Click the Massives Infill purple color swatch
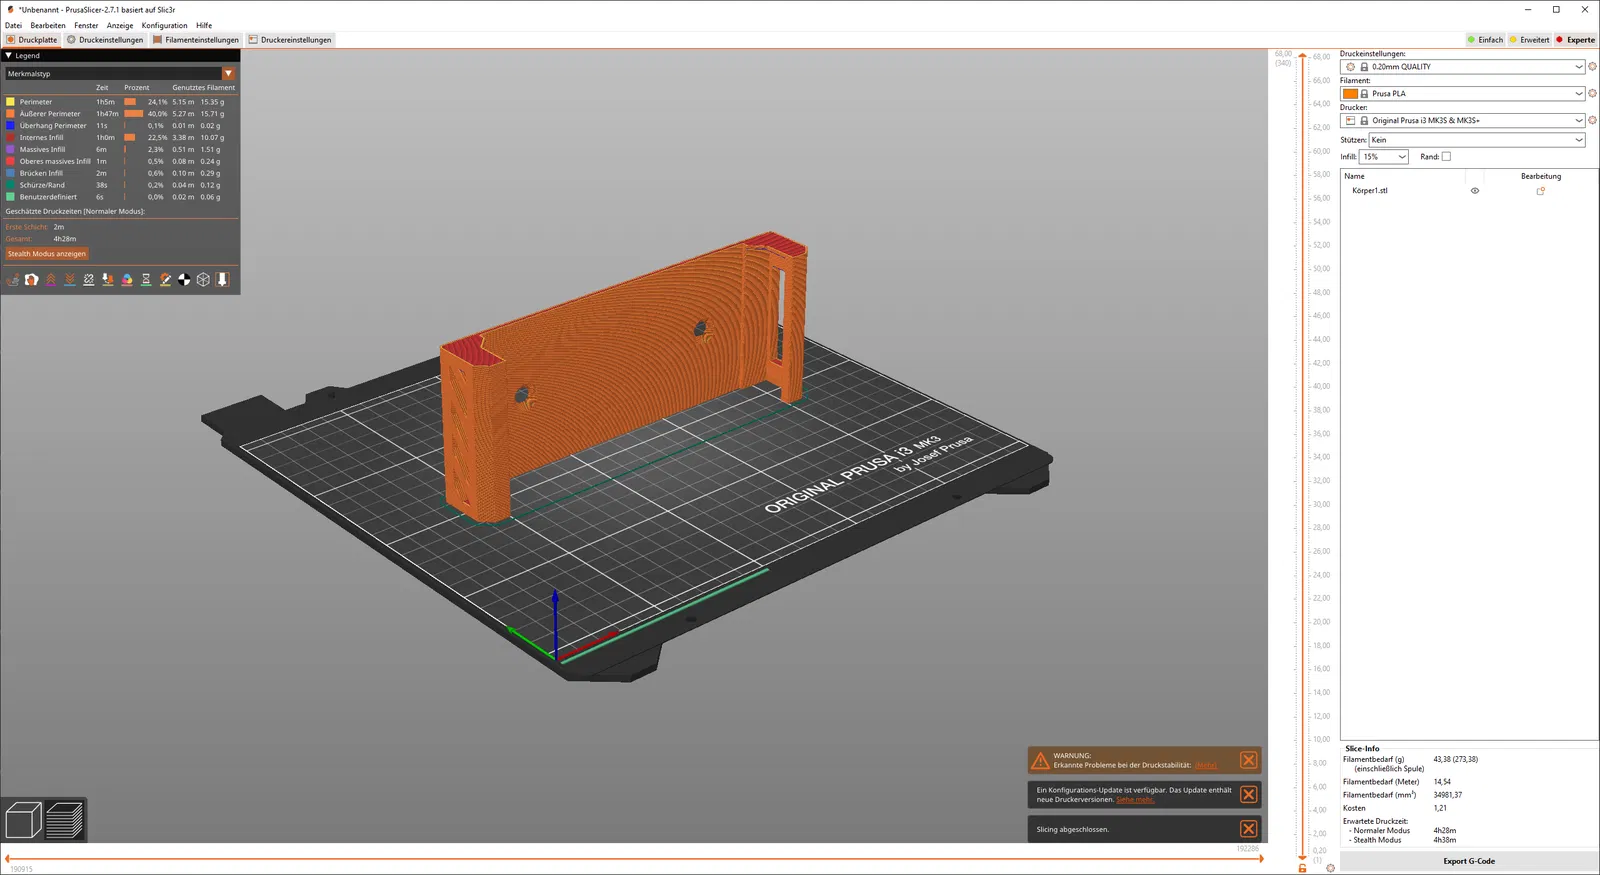Image resolution: width=1600 pixels, height=875 pixels. click(x=10, y=150)
